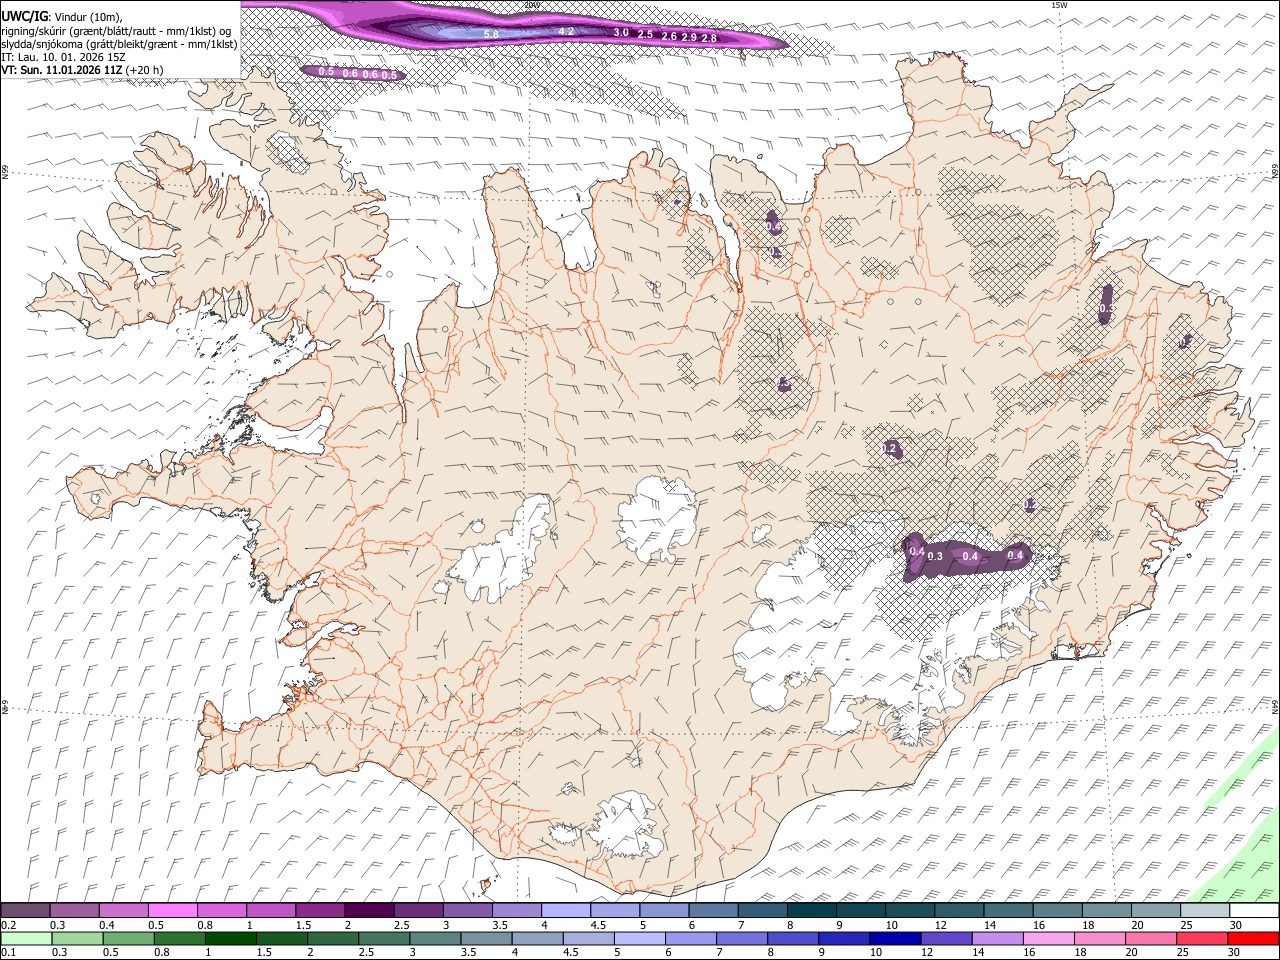The width and height of the screenshot is (1280, 960).
Task: Click the 'slydda/snjókoma (grátt/bleikt/grænt' description line
Action: (x=119, y=44)
